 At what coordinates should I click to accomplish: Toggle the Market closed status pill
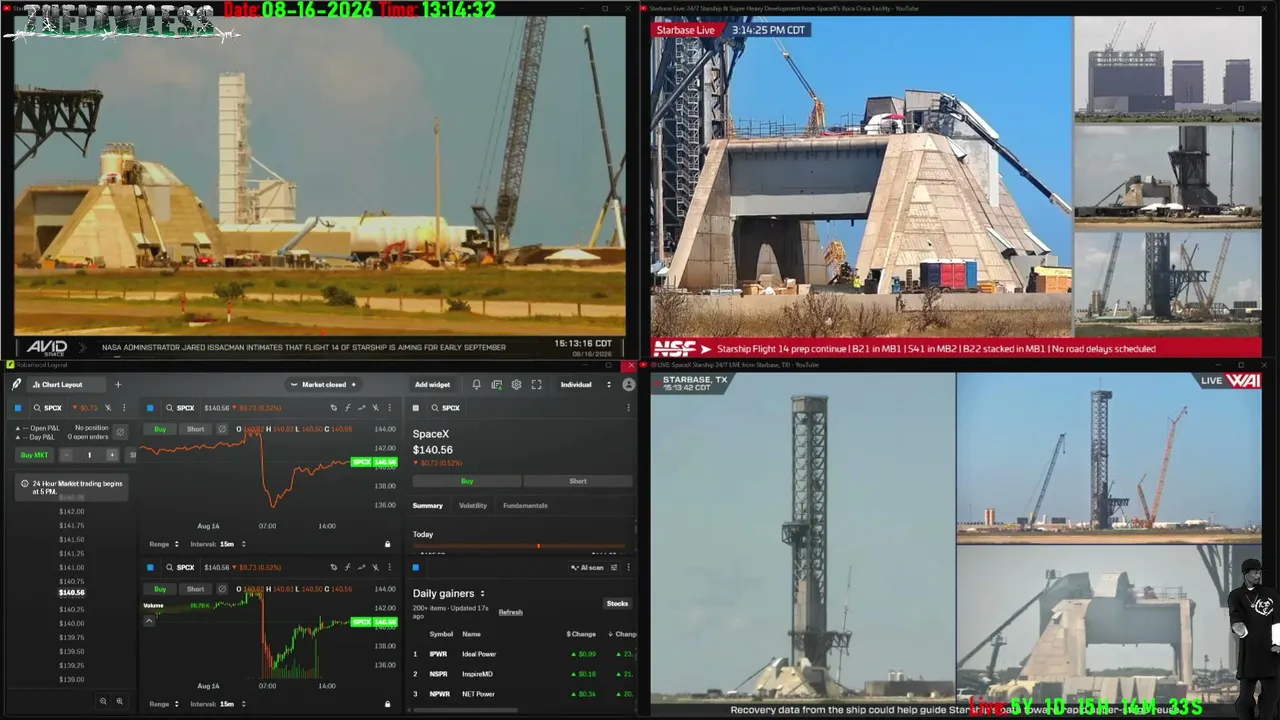[x=323, y=384]
